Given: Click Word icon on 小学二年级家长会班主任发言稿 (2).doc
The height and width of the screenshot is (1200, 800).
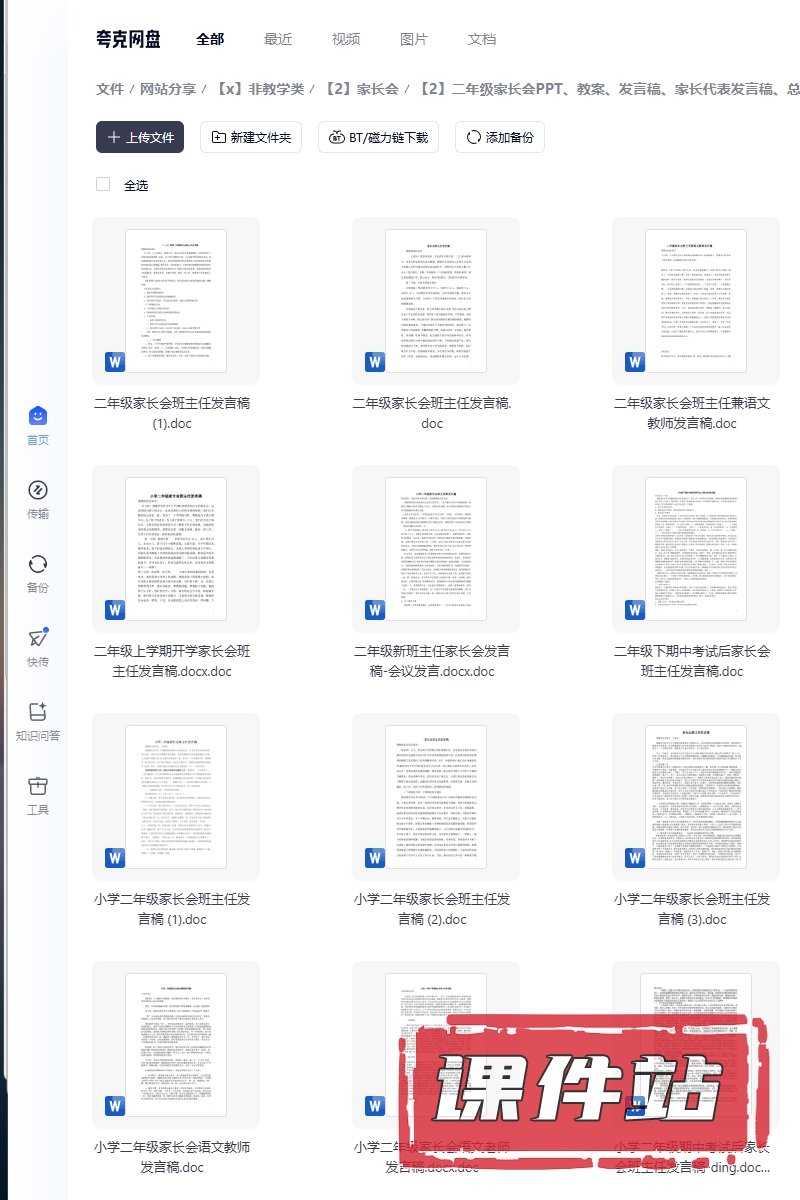Looking at the screenshot, I should tap(375, 857).
